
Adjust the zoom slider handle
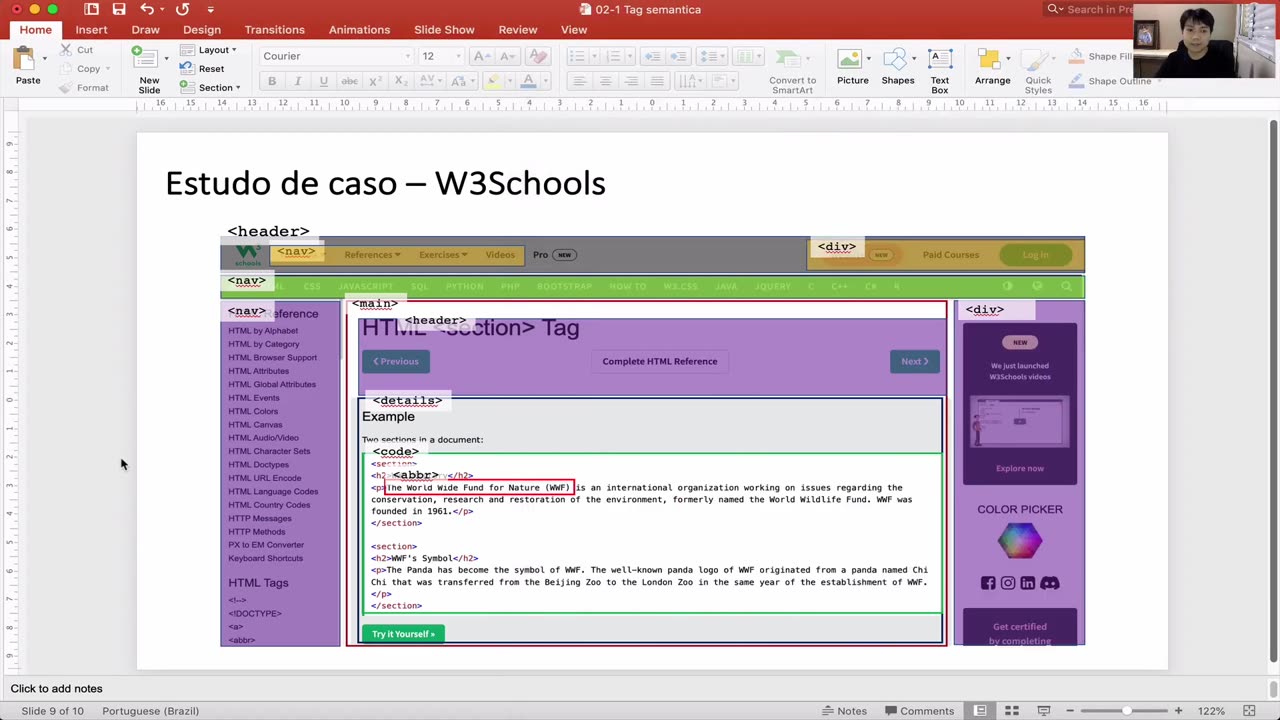[1127, 711]
